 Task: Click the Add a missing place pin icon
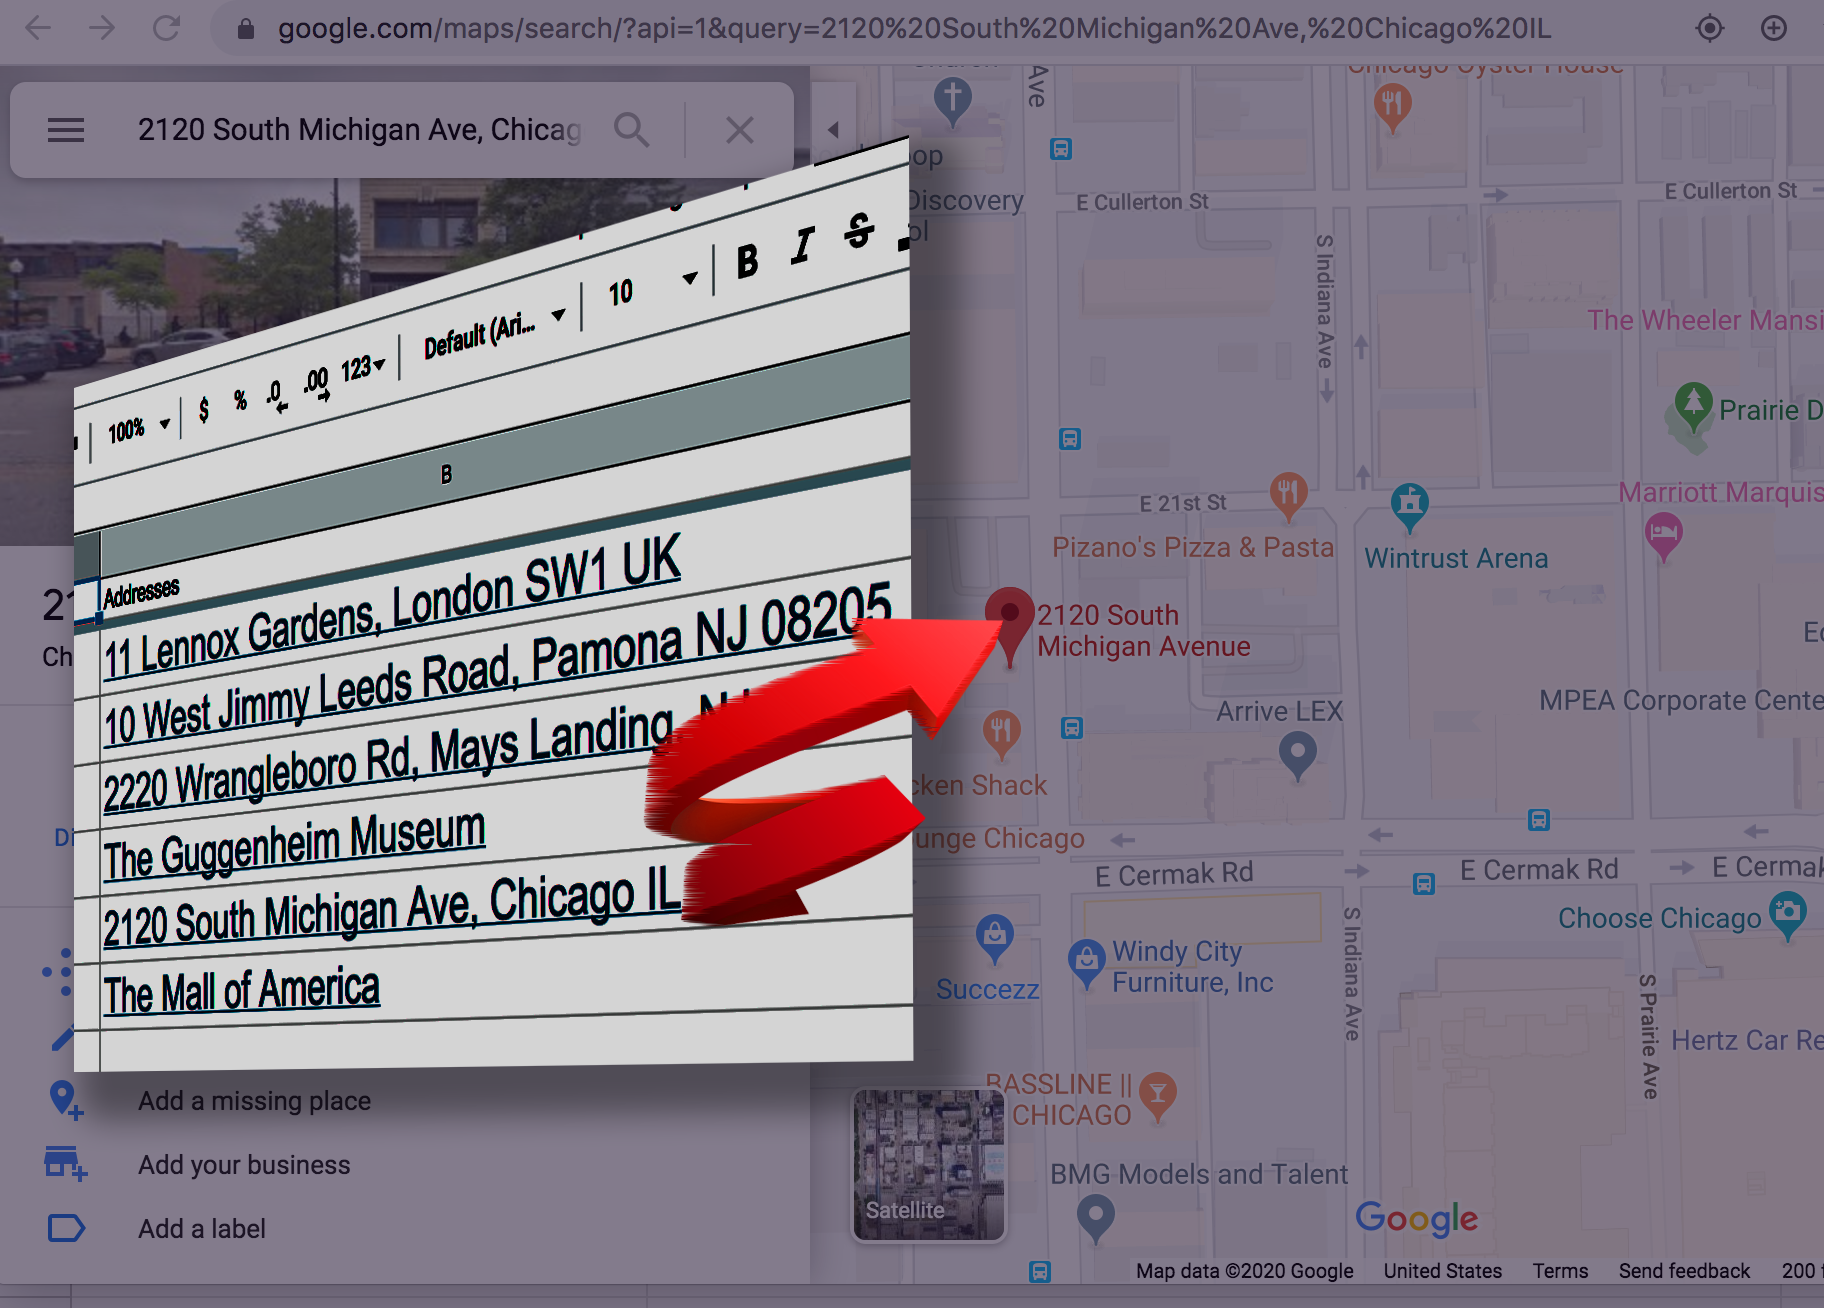[x=66, y=1101]
